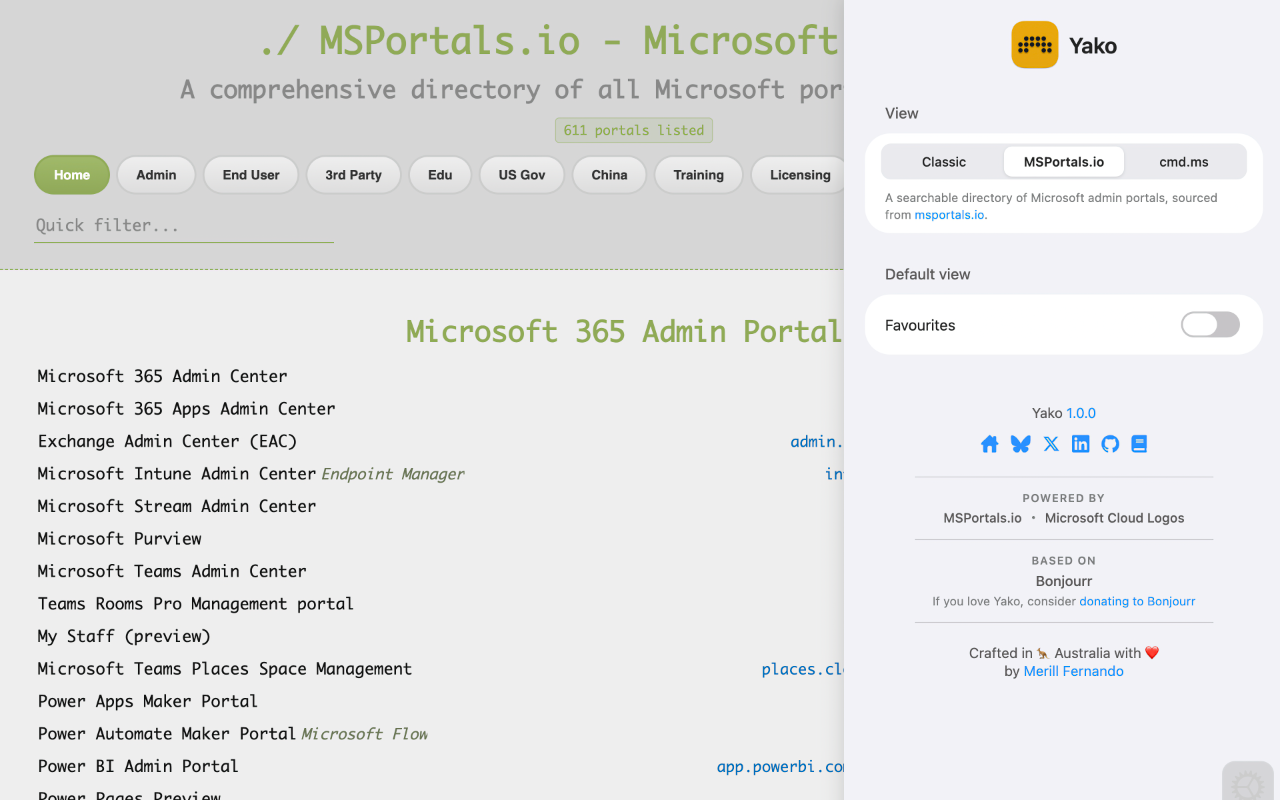Open Microsoft Teams Admin Center entry
The width and height of the screenshot is (1280, 800).
172,571
